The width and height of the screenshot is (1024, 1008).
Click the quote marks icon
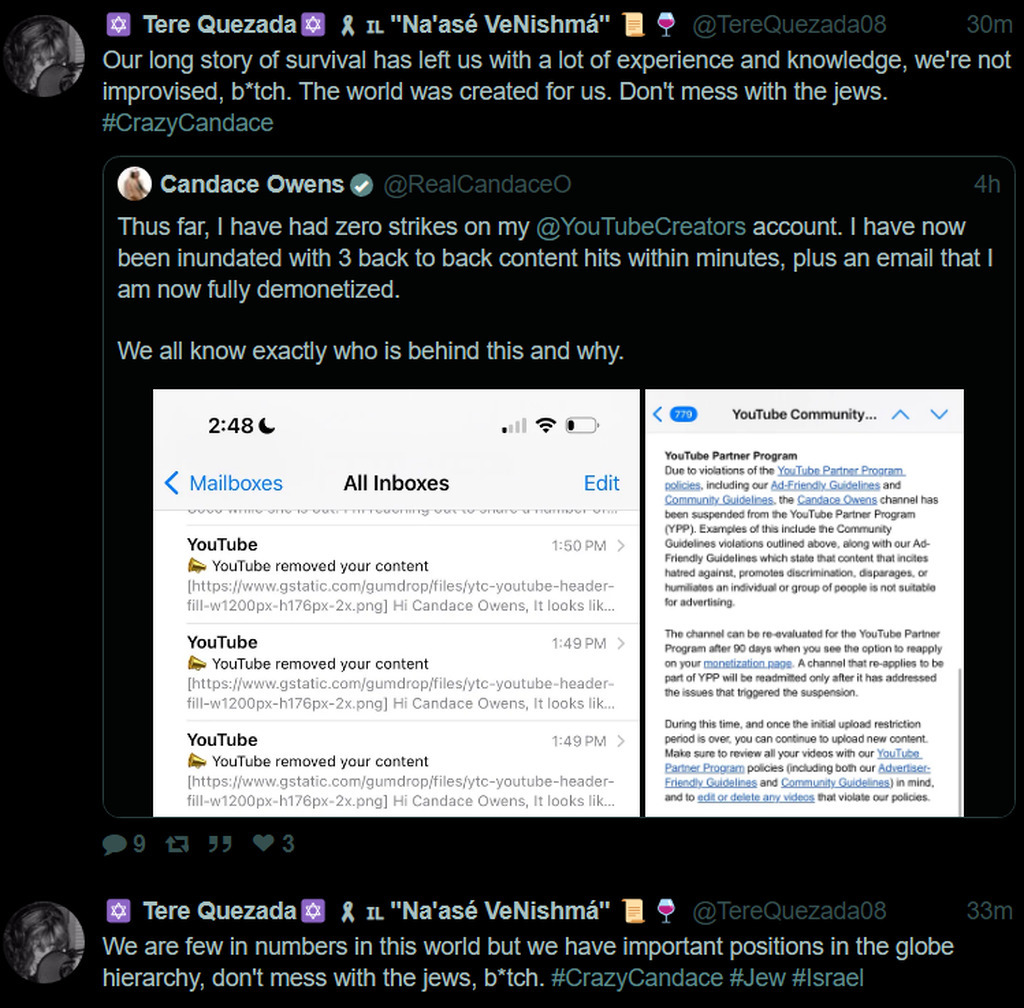(x=220, y=844)
